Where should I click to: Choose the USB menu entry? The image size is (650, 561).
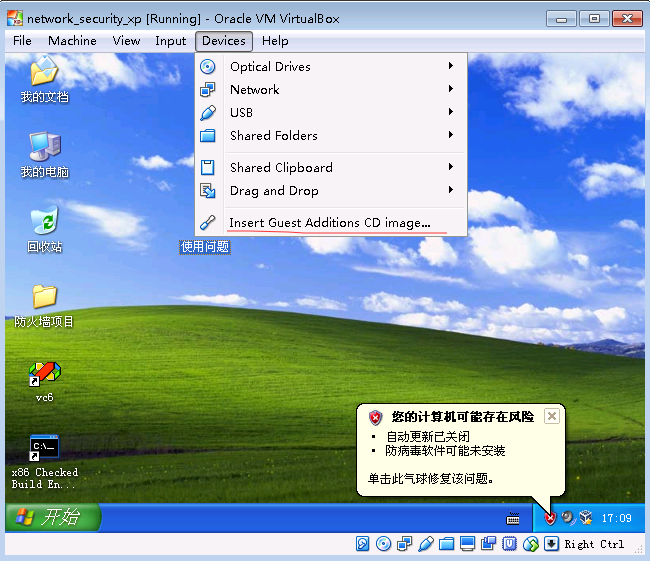click(x=331, y=112)
